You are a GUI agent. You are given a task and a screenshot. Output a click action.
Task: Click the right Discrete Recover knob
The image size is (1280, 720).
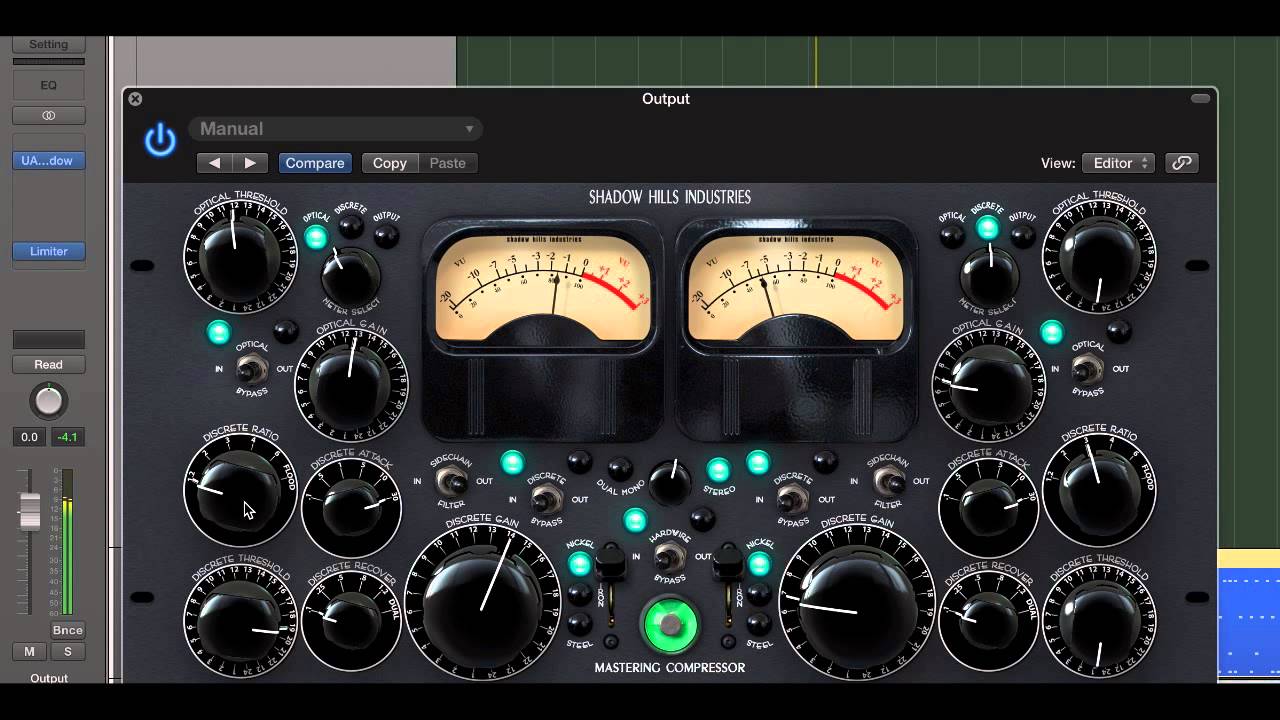[x=988, y=620]
